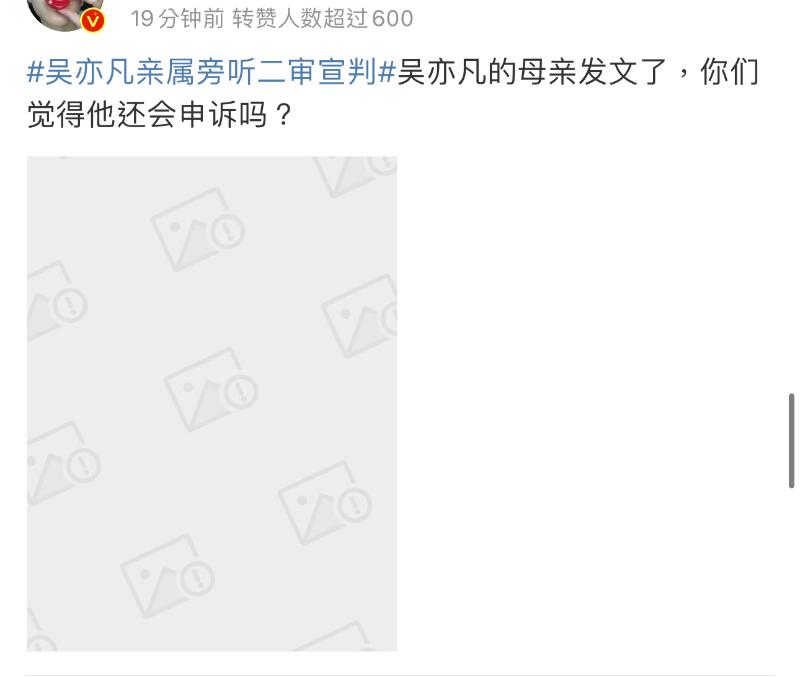
Task: Open the poster's profile avatar
Action: (64, 13)
